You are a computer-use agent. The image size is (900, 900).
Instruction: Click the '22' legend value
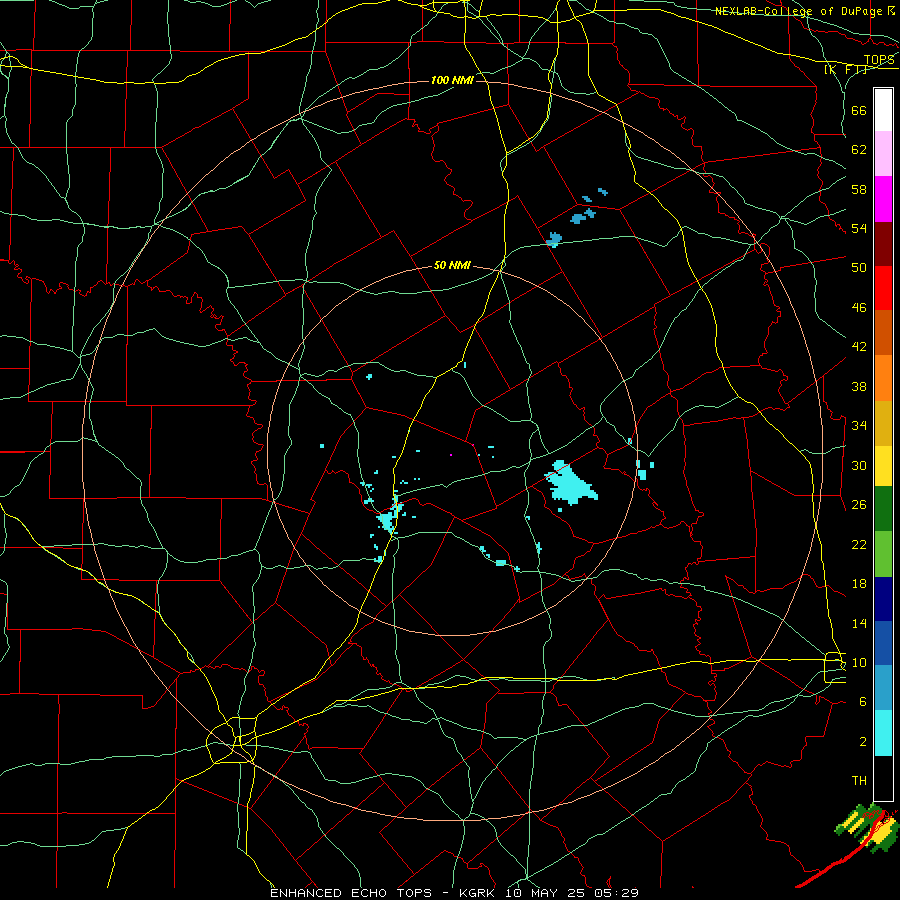point(859,544)
